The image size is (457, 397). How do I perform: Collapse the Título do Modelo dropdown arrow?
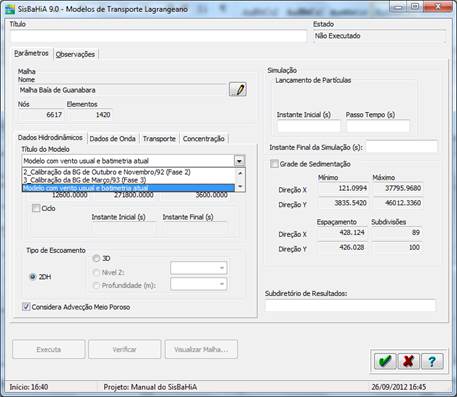tap(239, 161)
